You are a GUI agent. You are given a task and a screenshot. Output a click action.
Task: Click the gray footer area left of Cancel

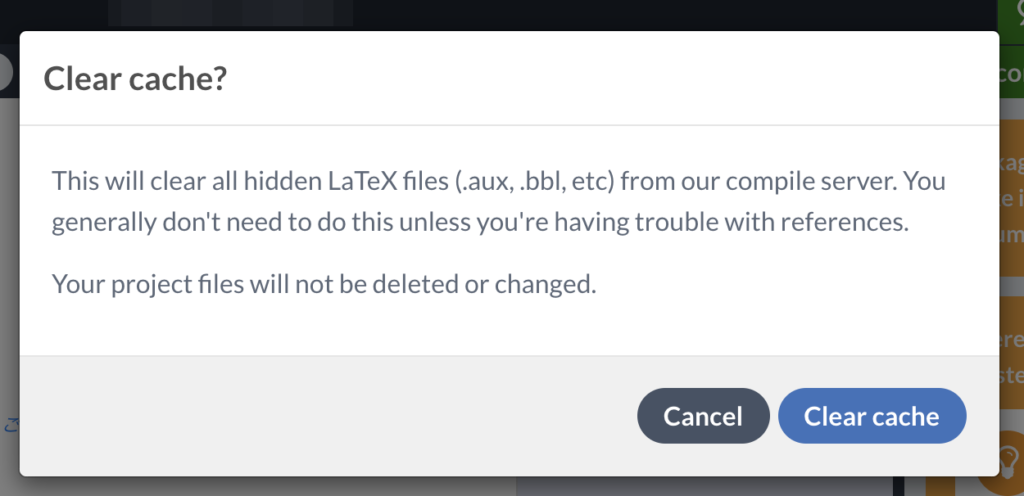coord(320,415)
